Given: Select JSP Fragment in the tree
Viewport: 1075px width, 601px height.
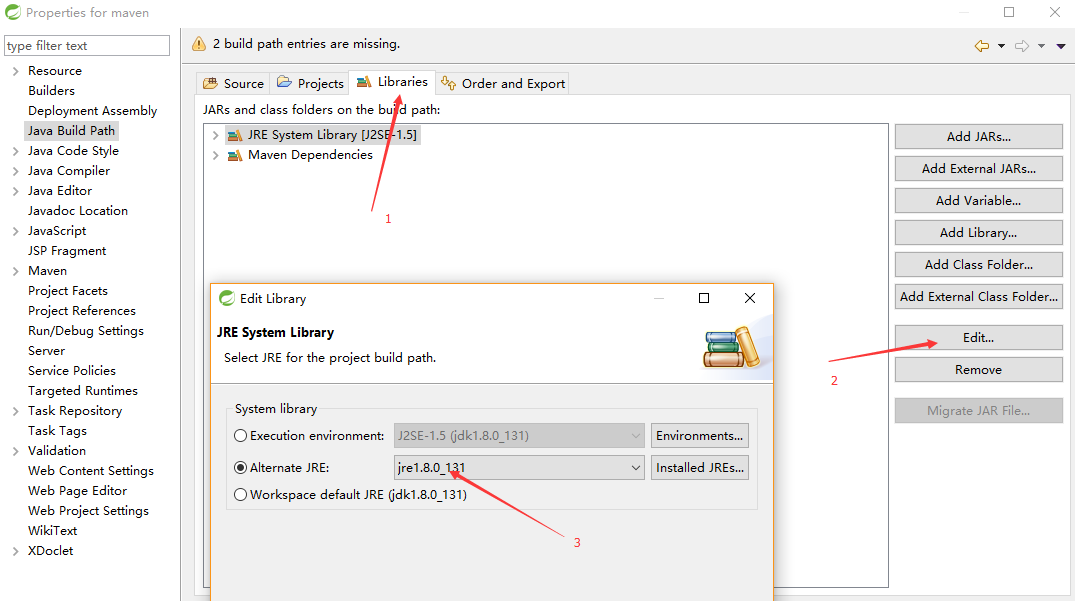Looking at the screenshot, I should (x=67, y=252).
